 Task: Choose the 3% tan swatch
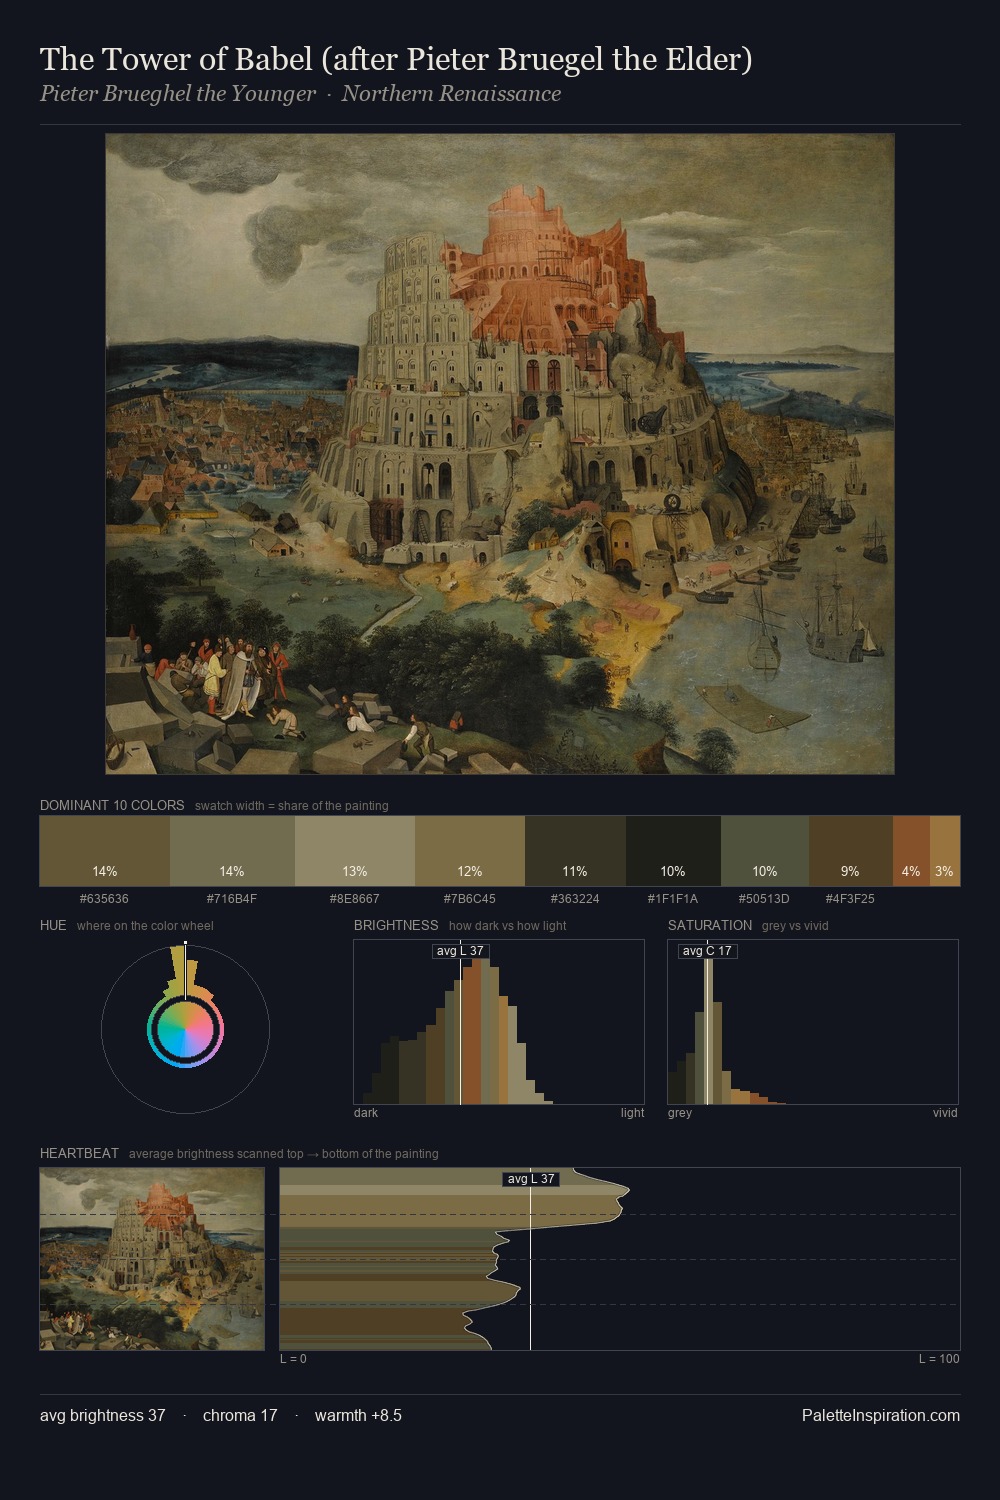pos(945,851)
